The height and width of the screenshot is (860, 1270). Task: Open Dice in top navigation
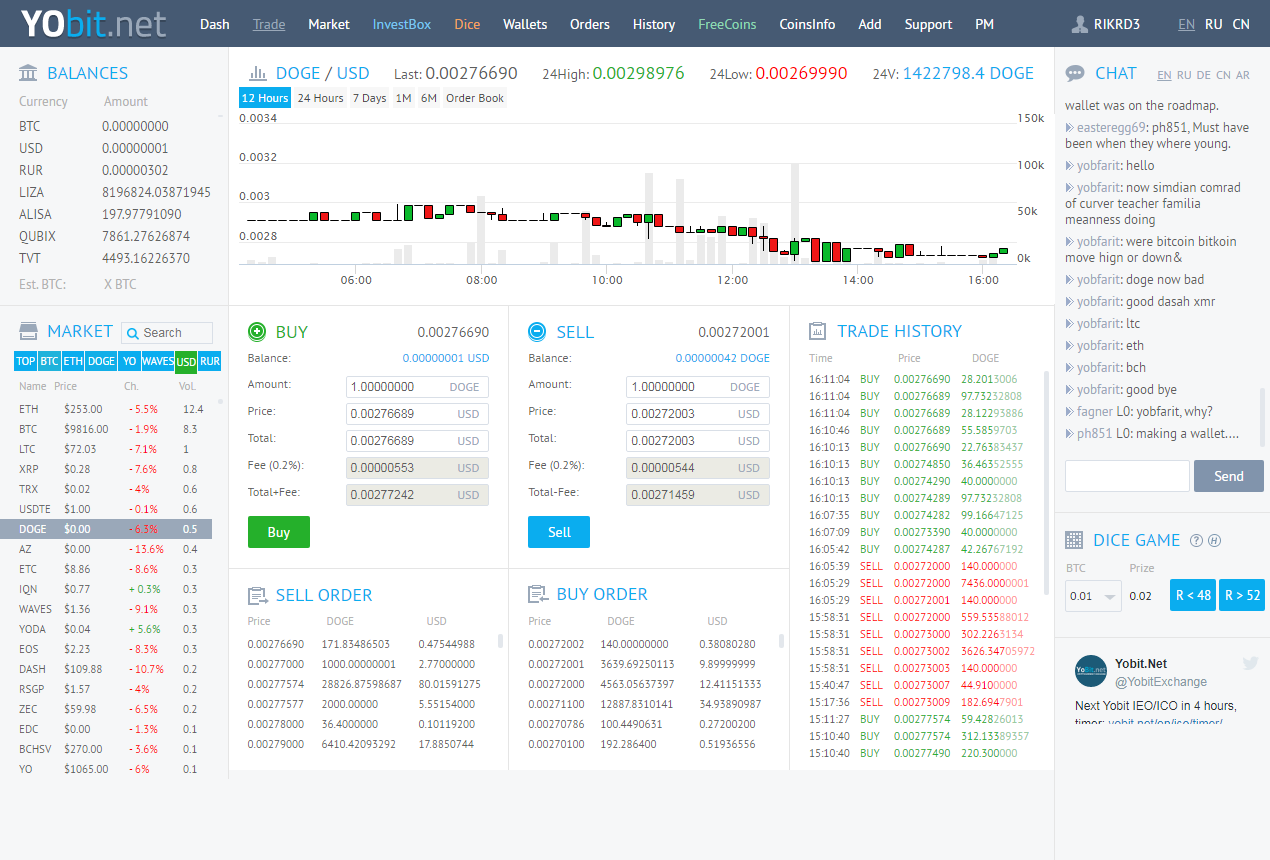tap(467, 24)
